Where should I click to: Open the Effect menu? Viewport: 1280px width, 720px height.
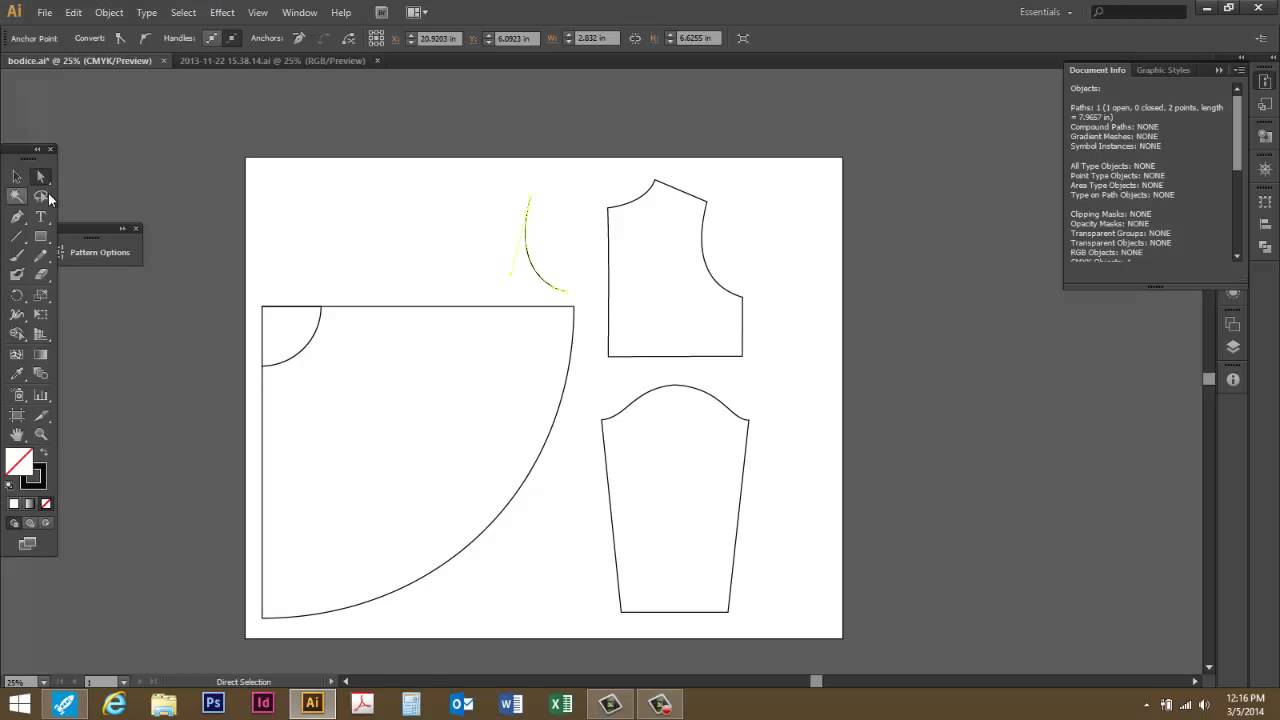[x=222, y=12]
